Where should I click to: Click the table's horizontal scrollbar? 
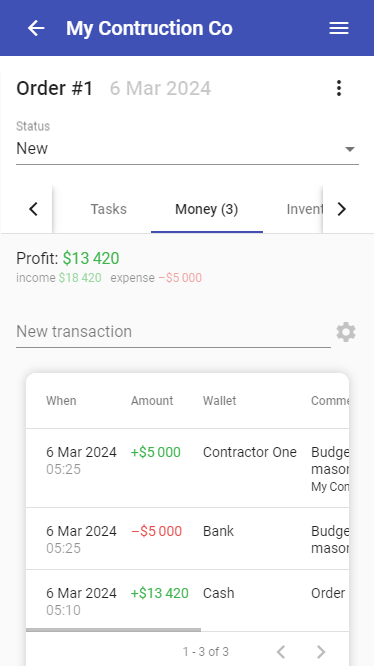click(x=113, y=630)
